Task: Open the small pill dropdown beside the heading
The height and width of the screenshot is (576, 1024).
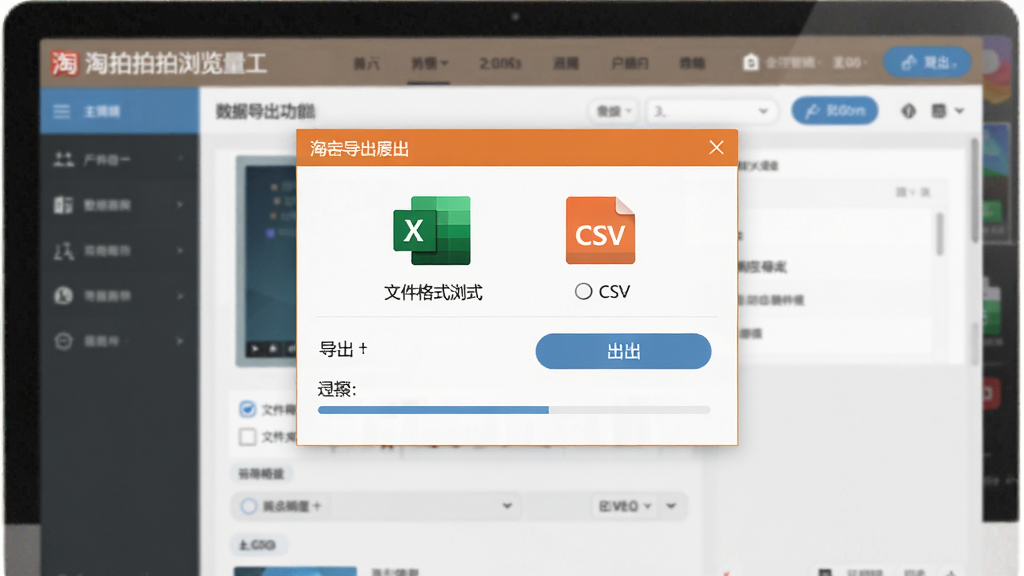Action: point(613,112)
